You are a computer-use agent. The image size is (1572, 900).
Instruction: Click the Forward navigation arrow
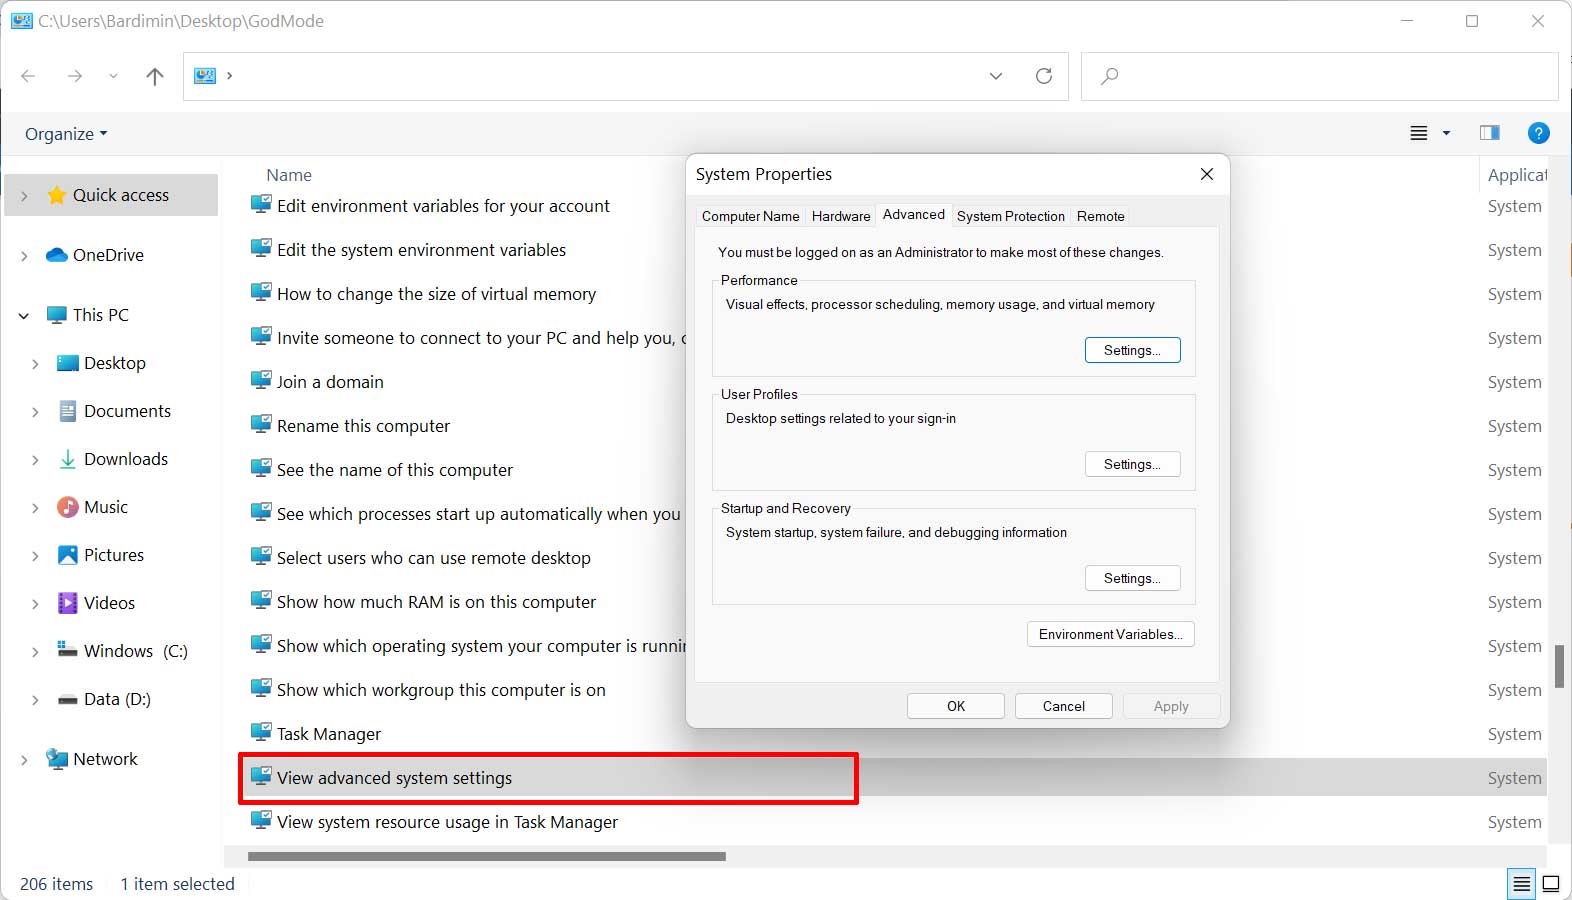coord(75,76)
